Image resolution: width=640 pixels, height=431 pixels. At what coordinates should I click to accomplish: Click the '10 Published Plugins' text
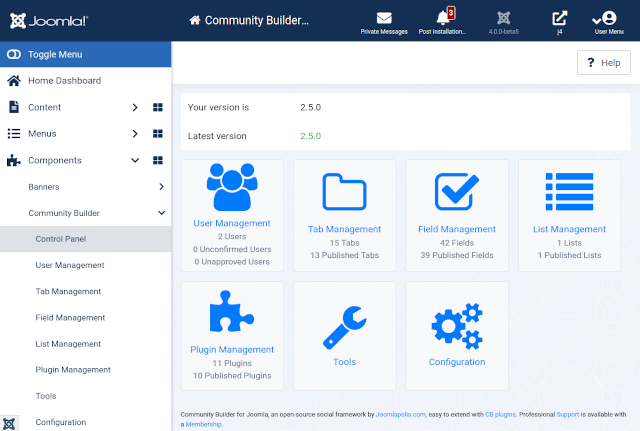tap(232, 375)
